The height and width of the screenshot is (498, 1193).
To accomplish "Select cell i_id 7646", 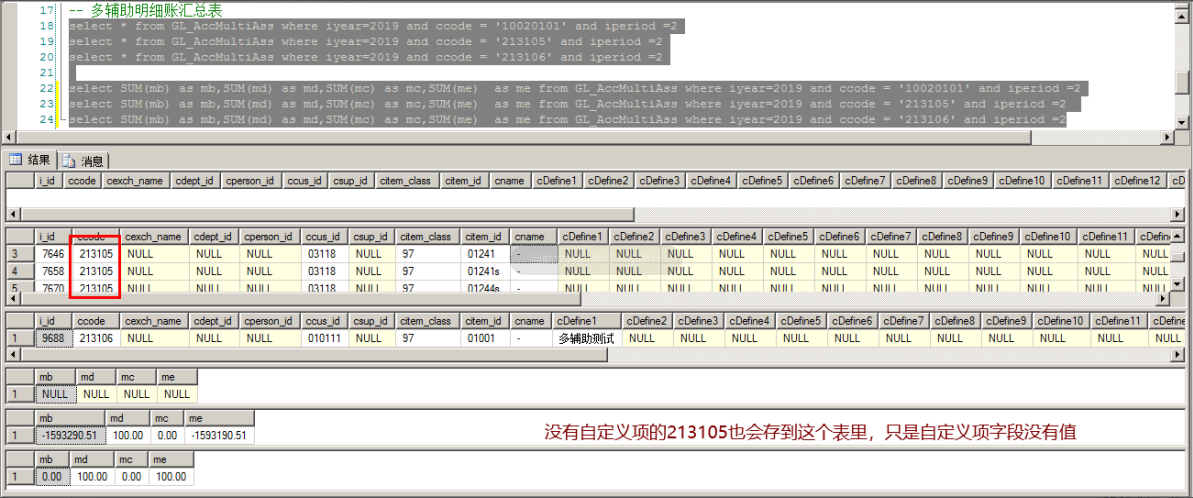I will (x=53, y=254).
